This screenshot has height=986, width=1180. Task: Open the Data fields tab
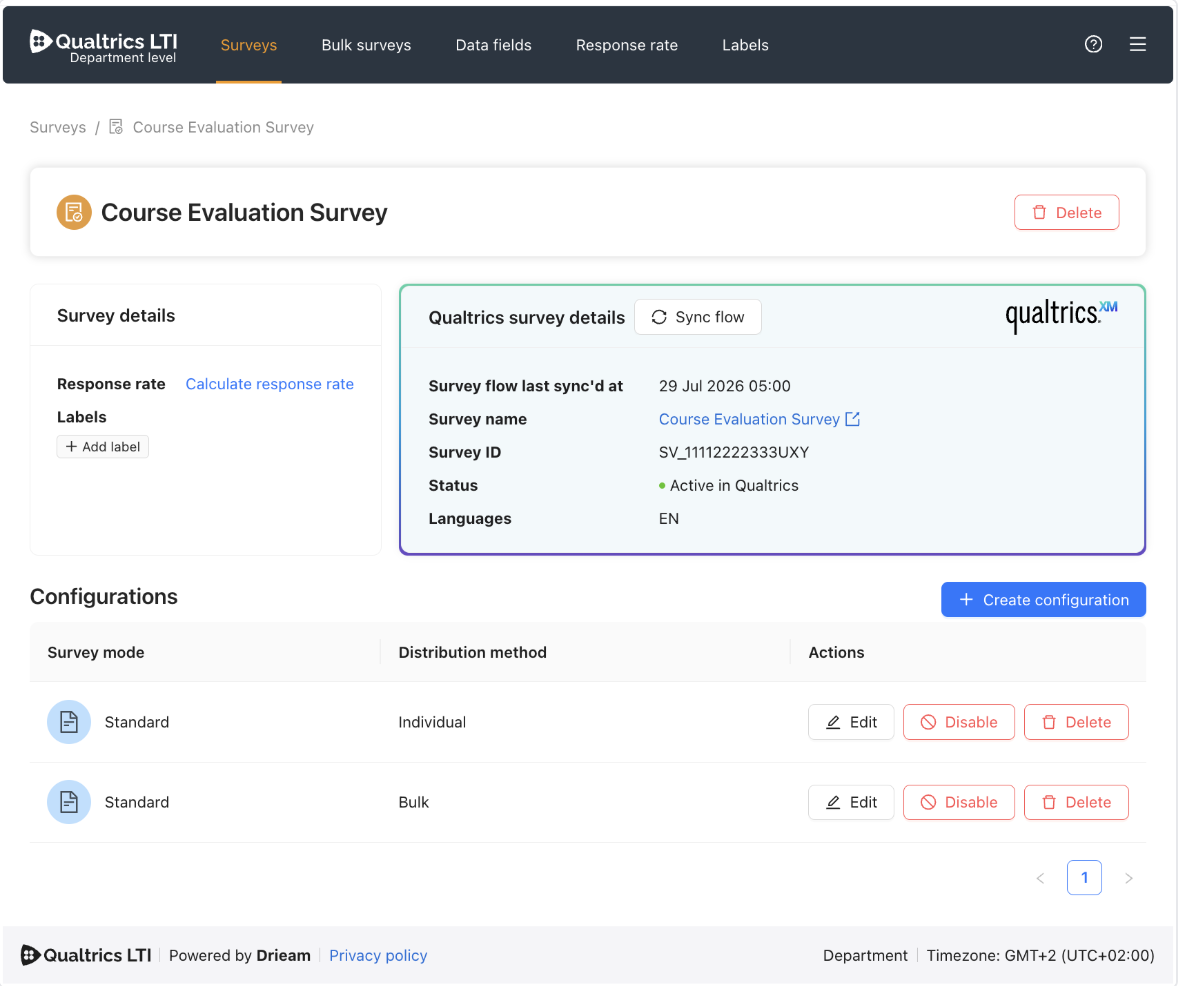click(x=493, y=45)
